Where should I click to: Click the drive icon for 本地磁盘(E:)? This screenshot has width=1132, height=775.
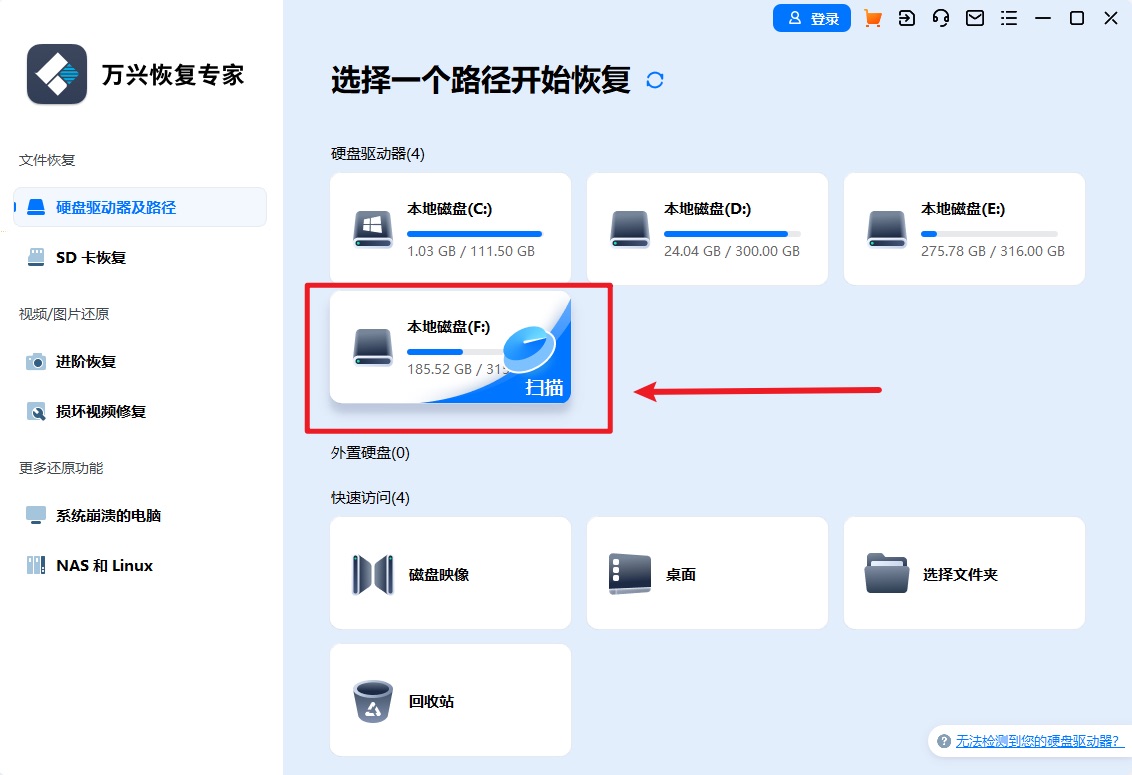pos(887,229)
